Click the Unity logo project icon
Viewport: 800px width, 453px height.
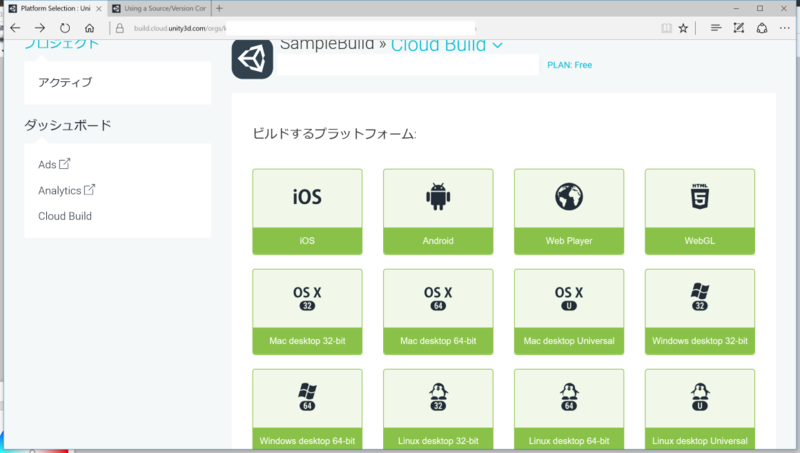pyautogui.click(x=252, y=59)
